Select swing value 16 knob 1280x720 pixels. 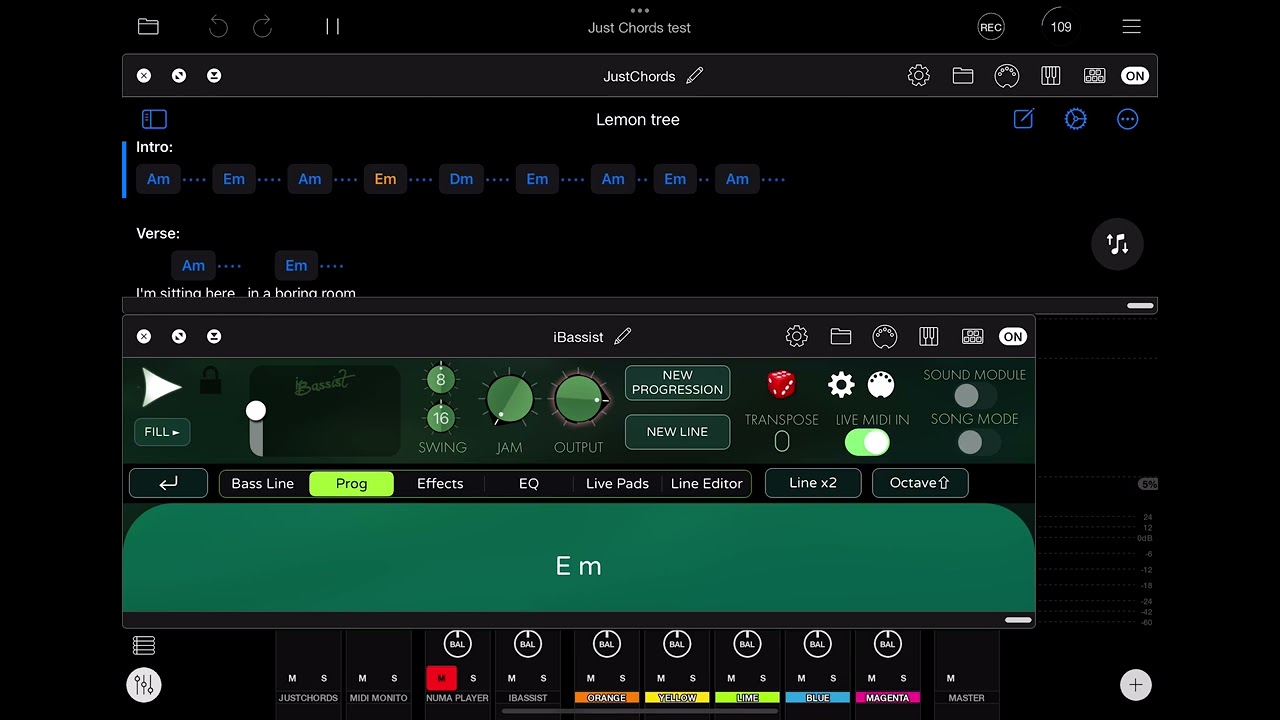pos(440,418)
